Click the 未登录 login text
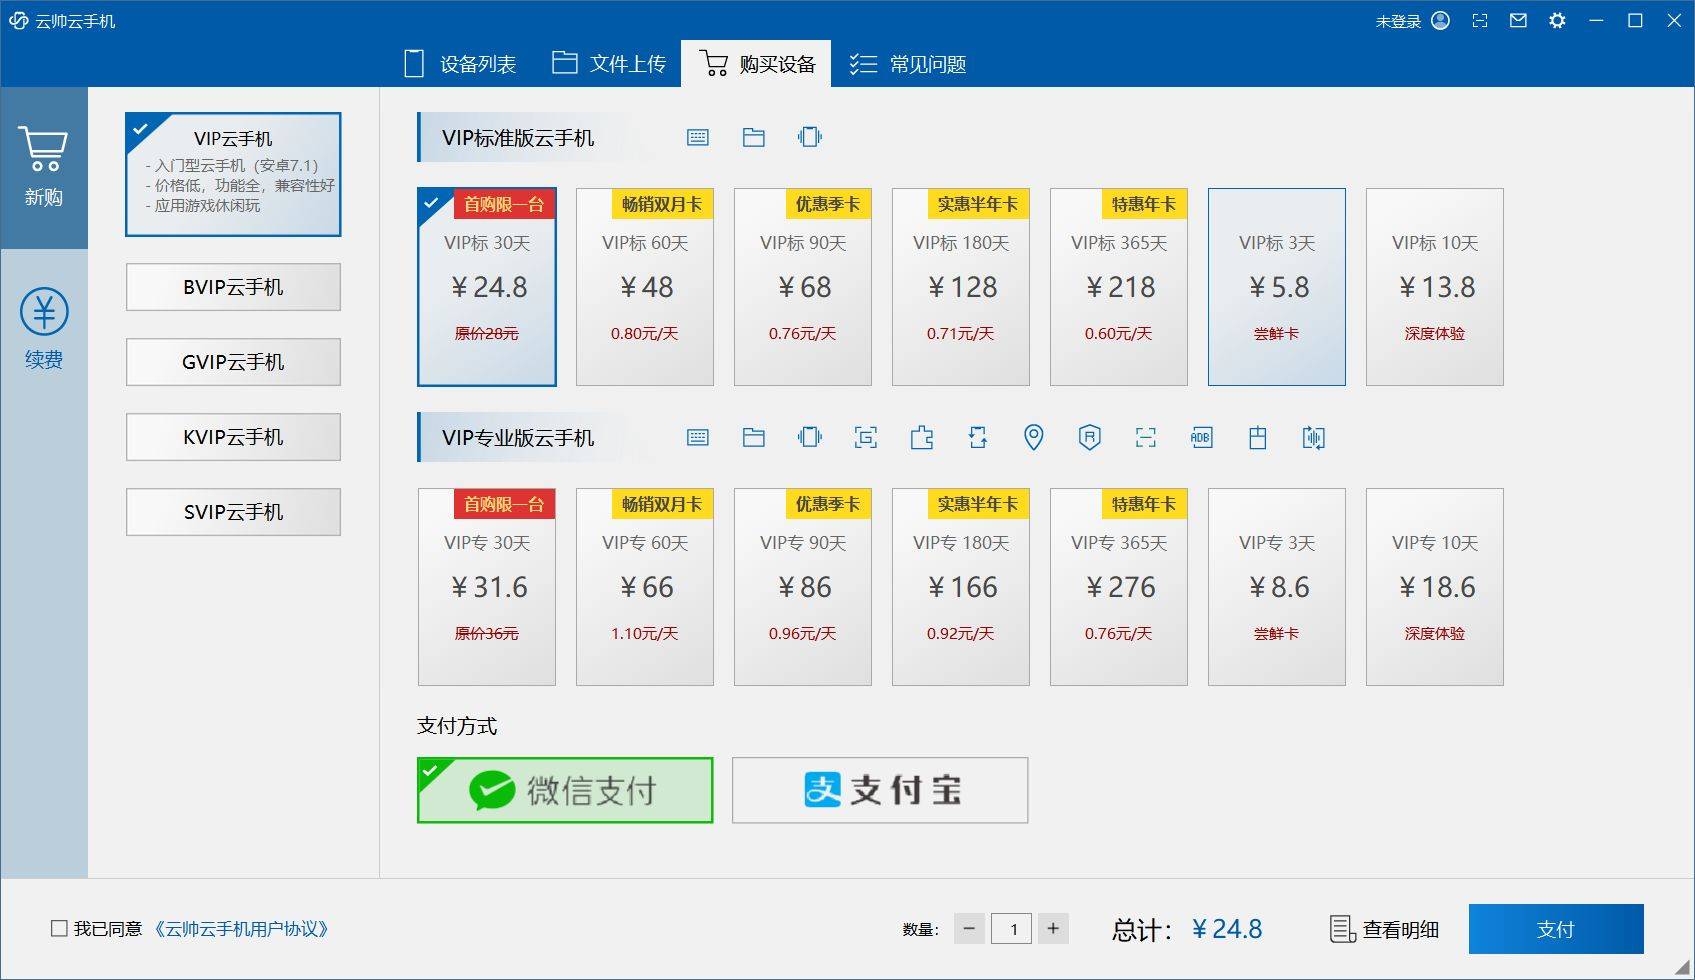1695x980 pixels. pos(1398,21)
